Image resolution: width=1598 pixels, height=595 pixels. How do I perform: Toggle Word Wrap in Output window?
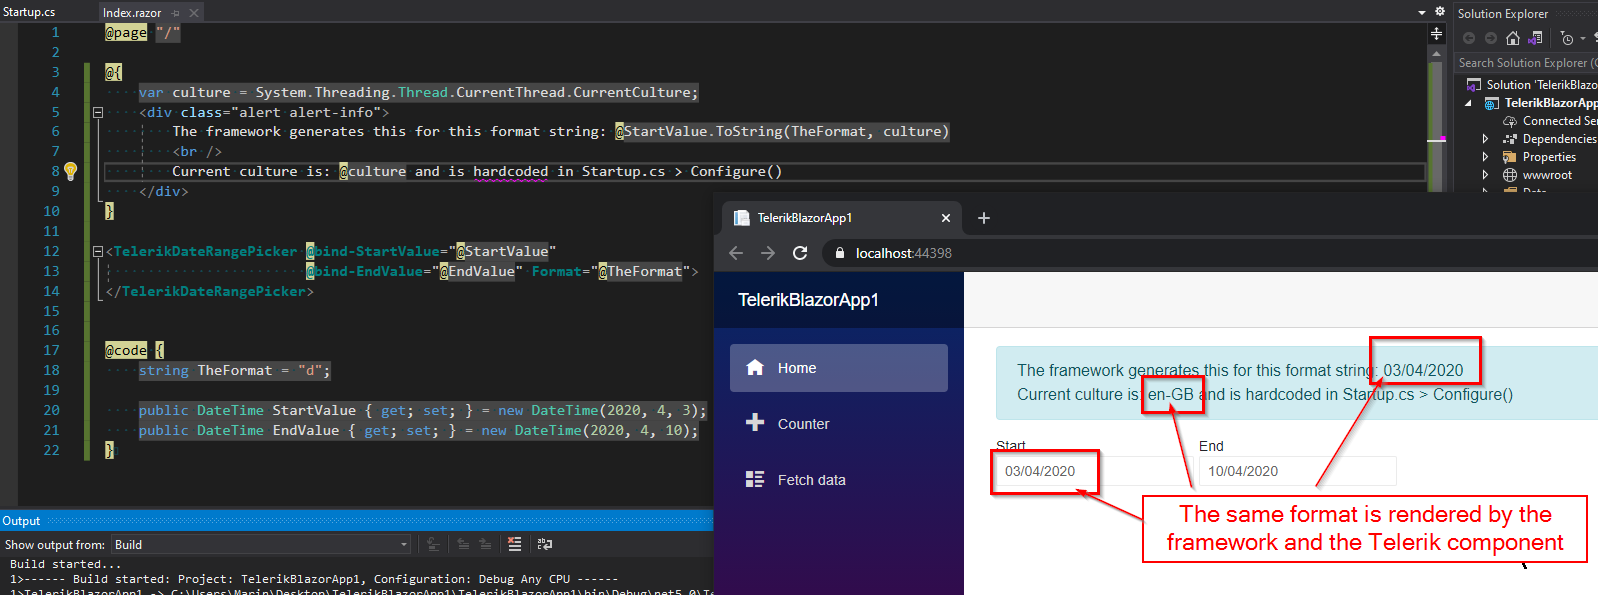pos(545,544)
